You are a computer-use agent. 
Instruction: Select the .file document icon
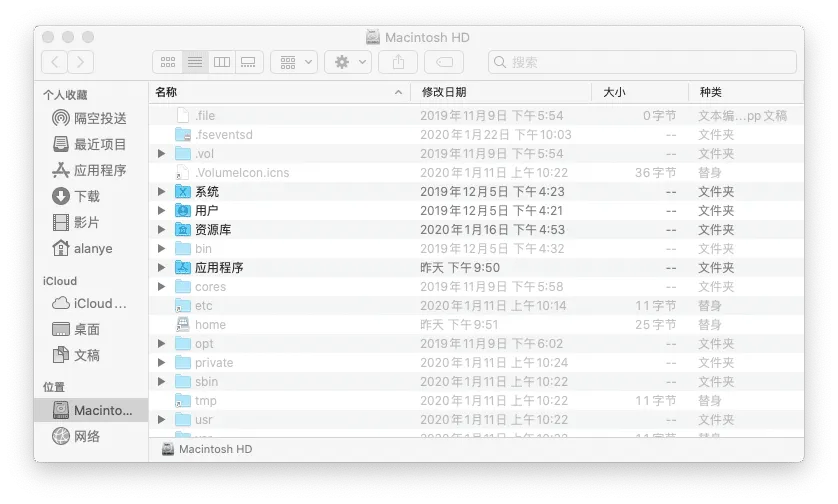point(183,115)
